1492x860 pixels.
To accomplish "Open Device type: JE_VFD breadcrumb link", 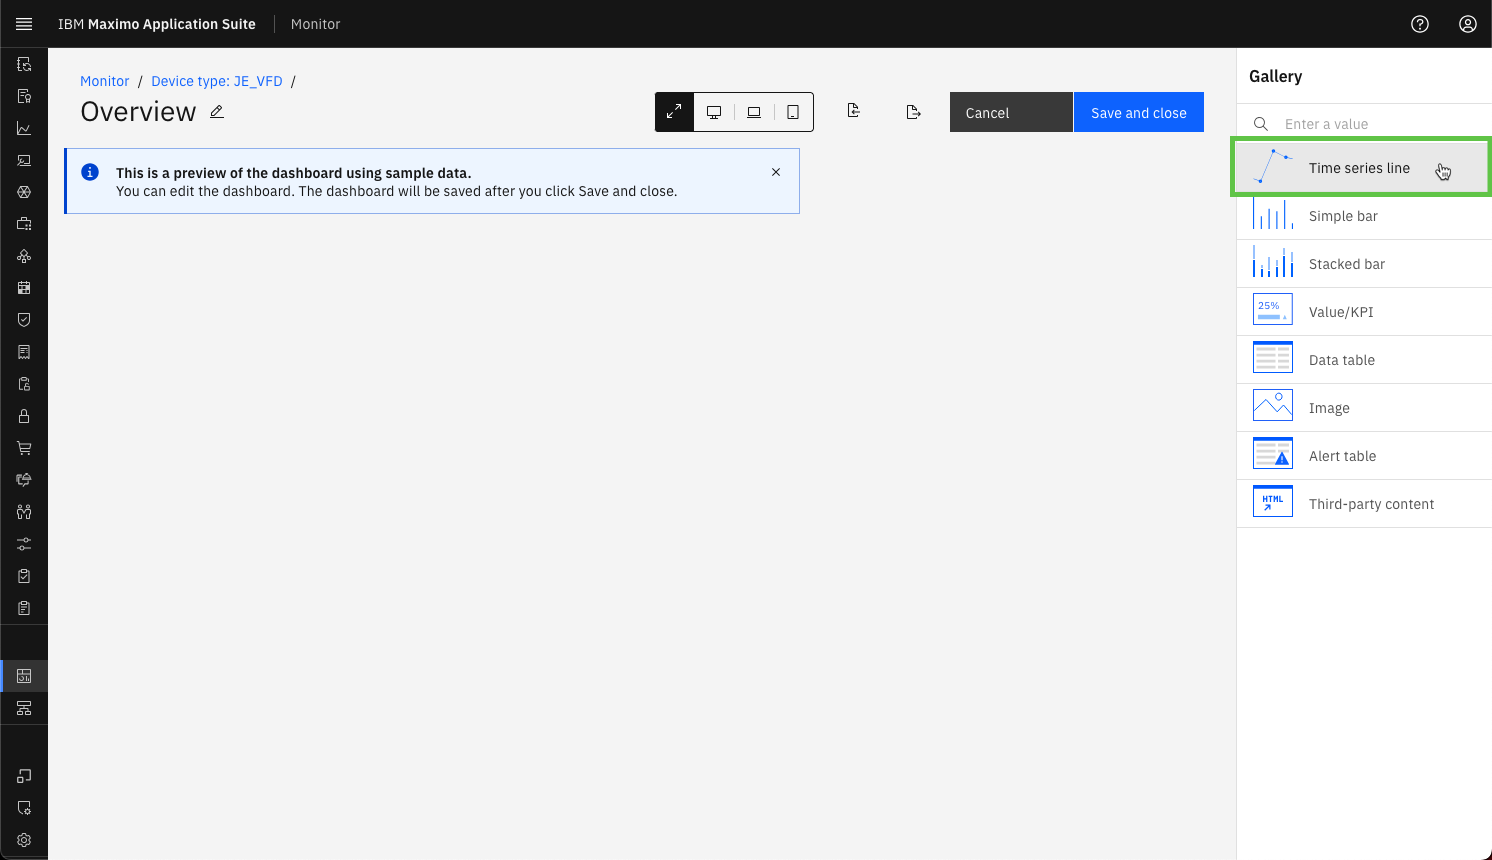I will click(217, 81).
